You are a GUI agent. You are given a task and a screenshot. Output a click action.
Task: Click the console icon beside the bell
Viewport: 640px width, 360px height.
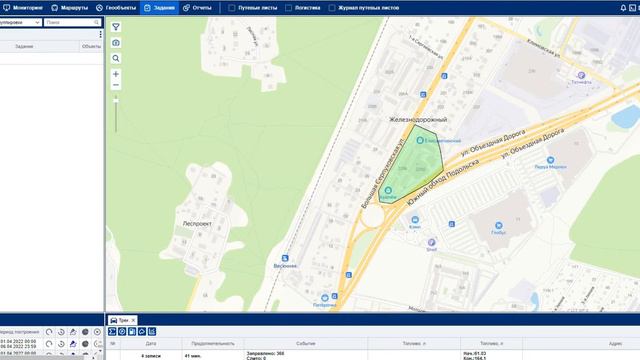point(633,8)
